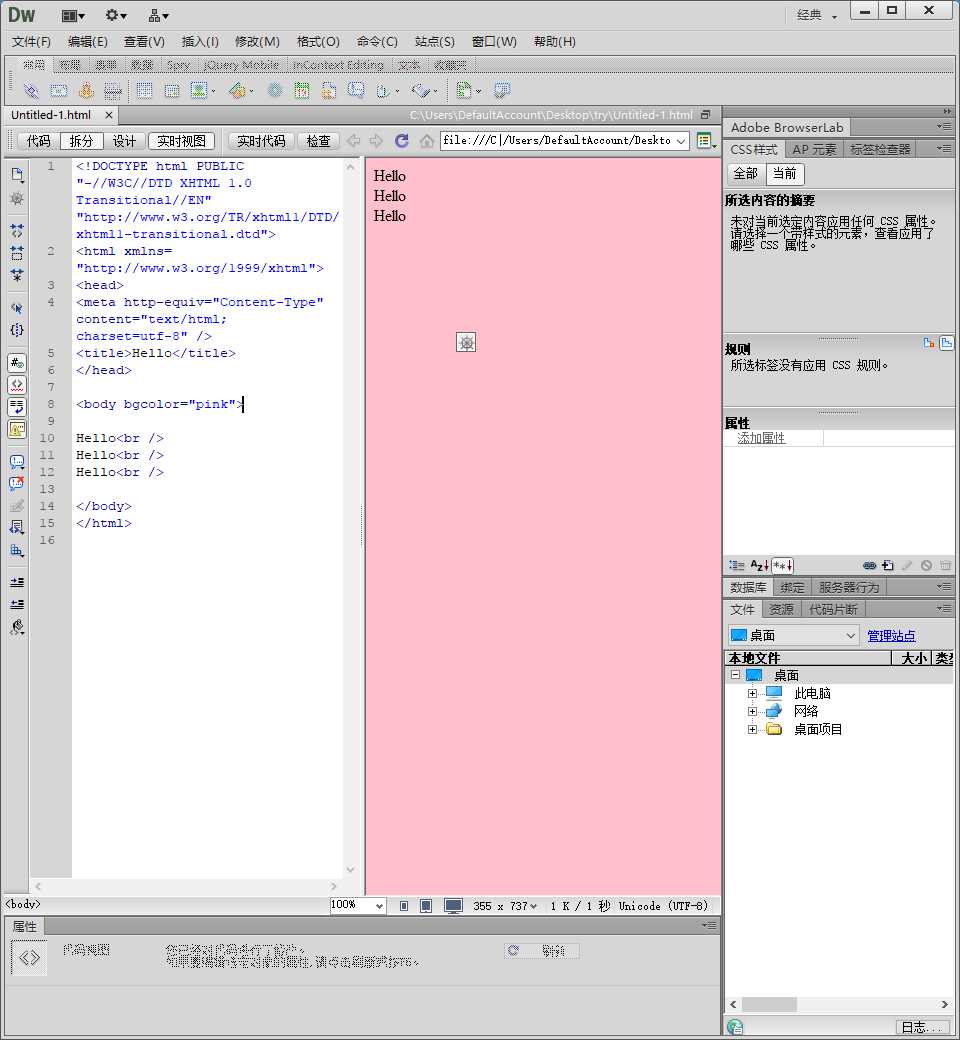
Task: Insert a horizontal rule
Action: click(113, 90)
